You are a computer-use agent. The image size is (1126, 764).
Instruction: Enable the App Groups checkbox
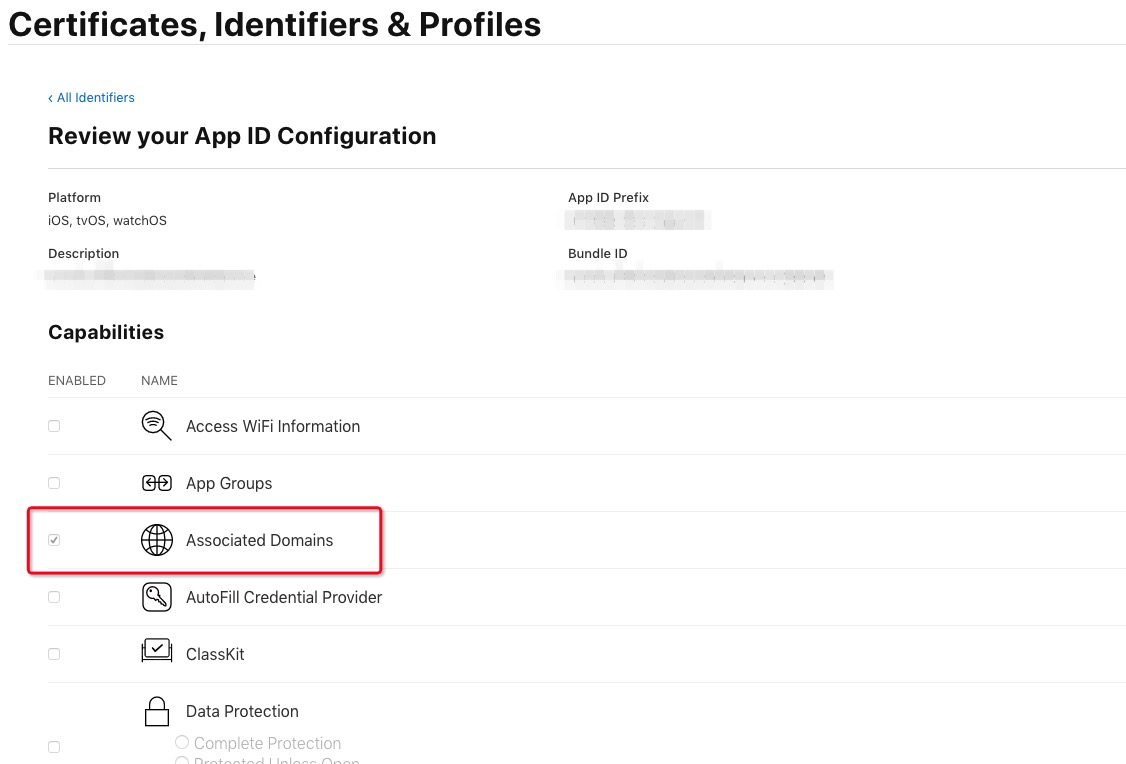(x=54, y=483)
